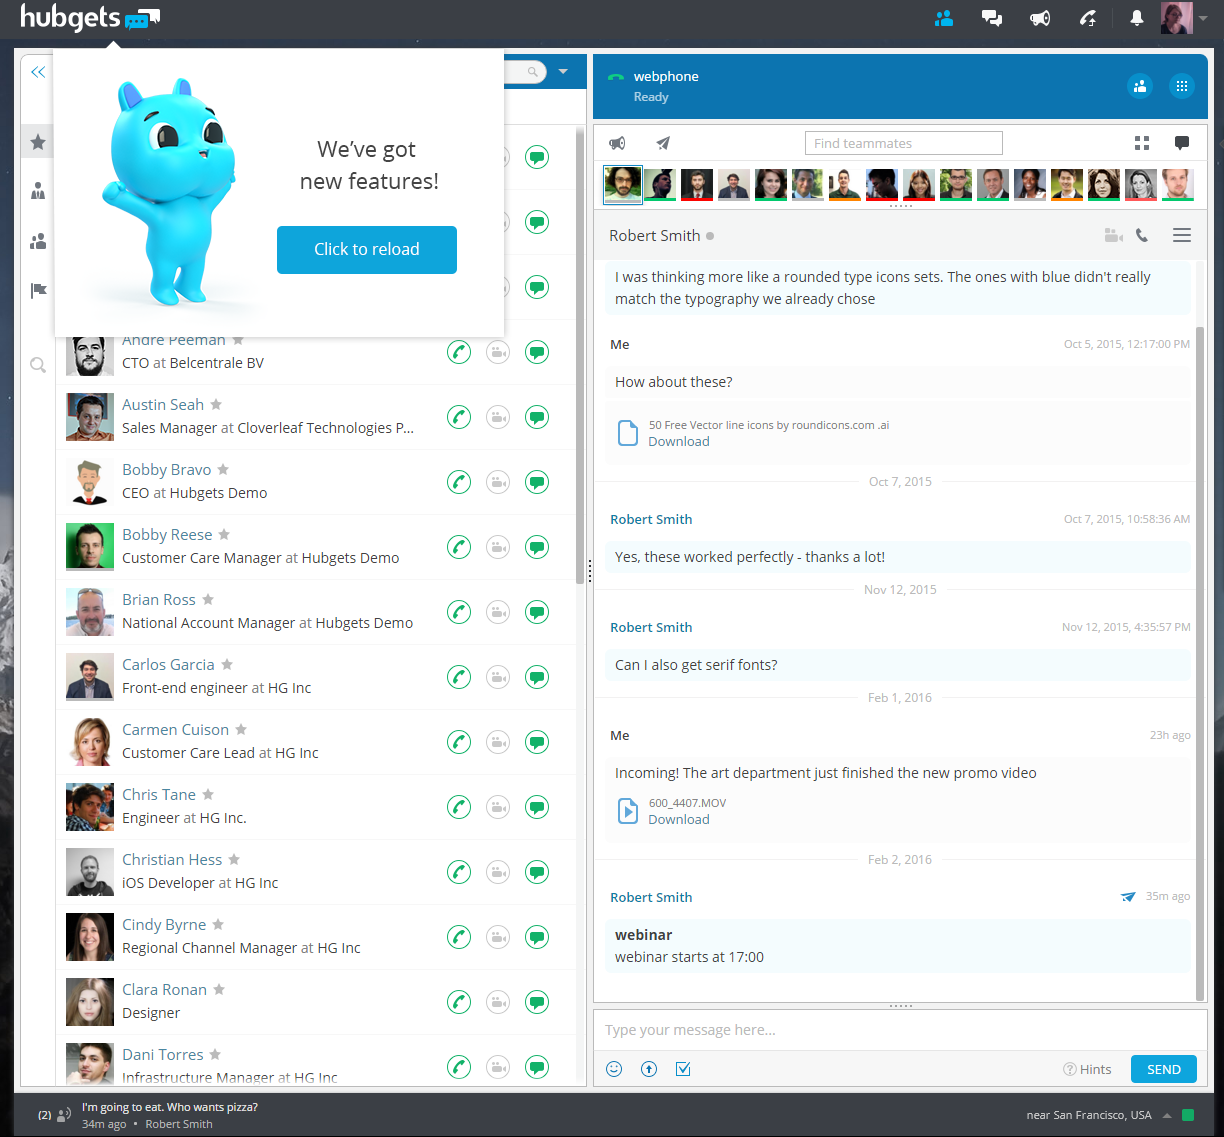The height and width of the screenshot is (1137, 1224).
Task: Open the notifications bell
Action: pyautogui.click(x=1137, y=18)
